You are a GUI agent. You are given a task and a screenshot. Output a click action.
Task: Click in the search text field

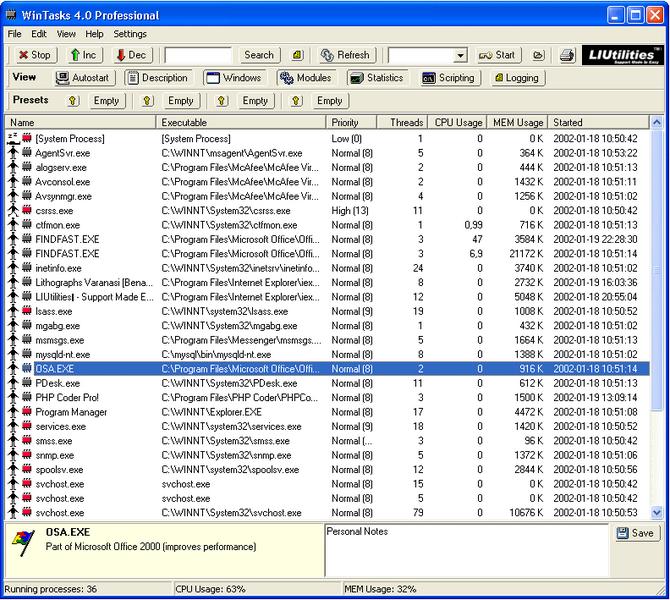[x=198, y=56]
